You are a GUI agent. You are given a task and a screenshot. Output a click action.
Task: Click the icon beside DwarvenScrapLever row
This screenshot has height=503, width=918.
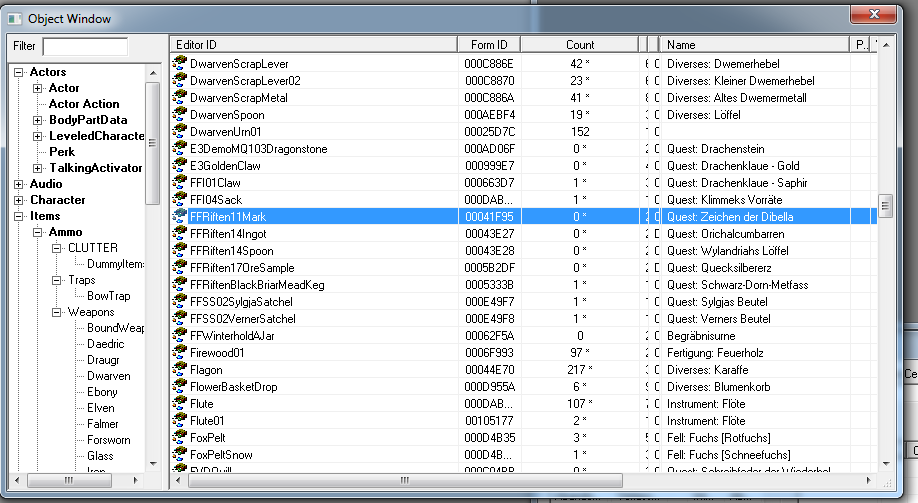coord(180,62)
